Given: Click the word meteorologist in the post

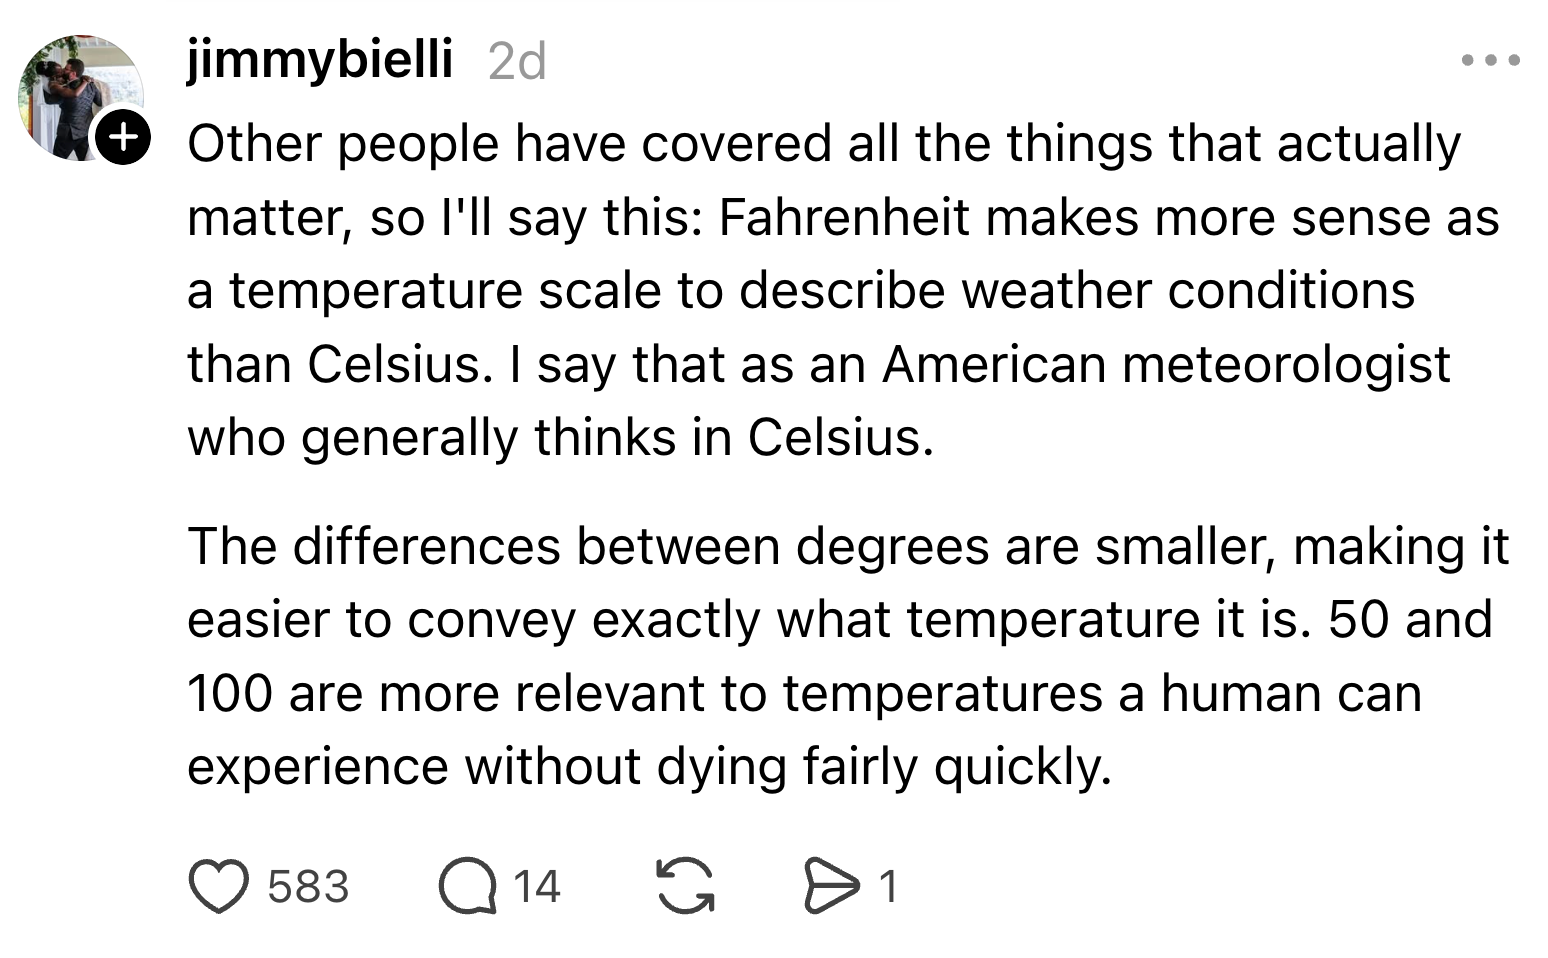Looking at the screenshot, I should point(1285,364).
